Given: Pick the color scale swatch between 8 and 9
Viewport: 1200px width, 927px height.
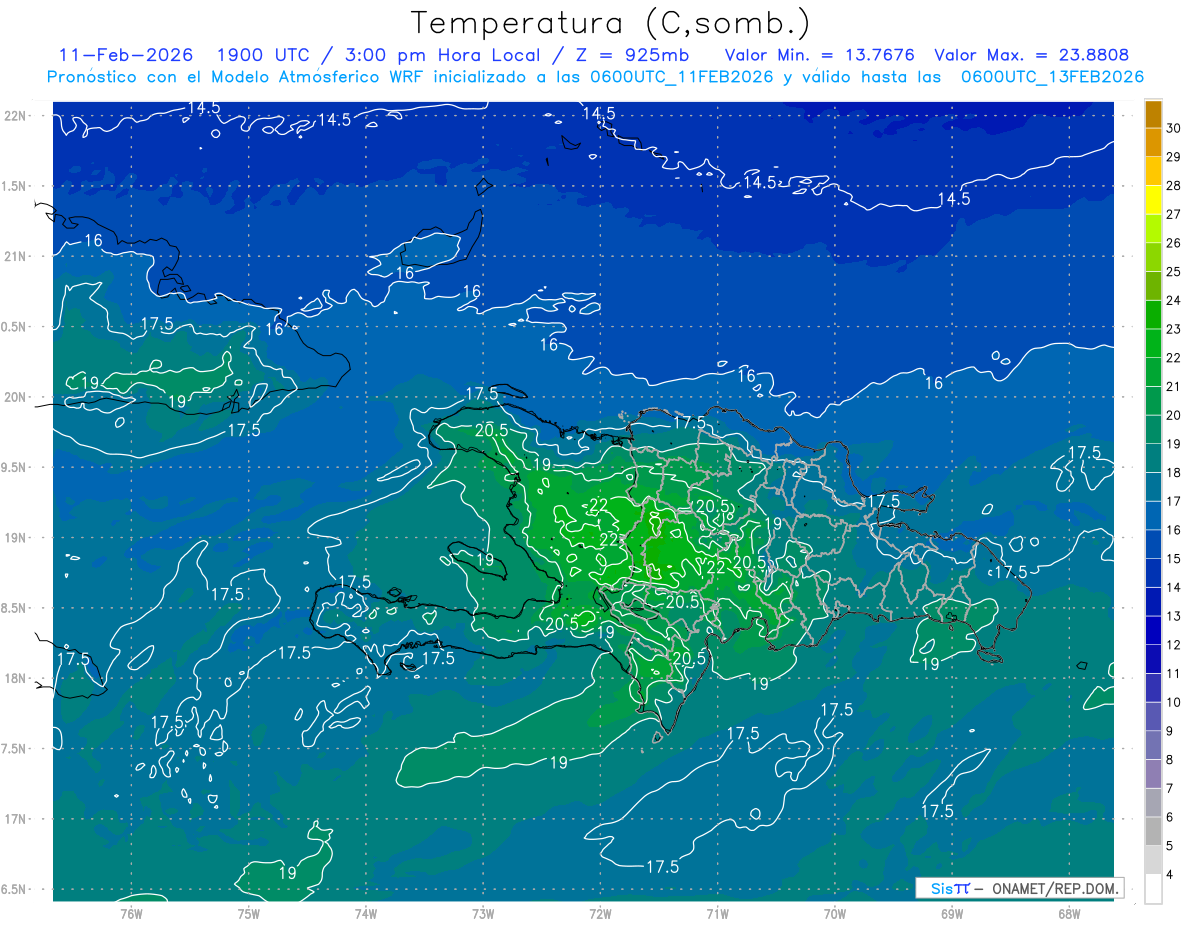Looking at the screenshot, I should 1153,746.
